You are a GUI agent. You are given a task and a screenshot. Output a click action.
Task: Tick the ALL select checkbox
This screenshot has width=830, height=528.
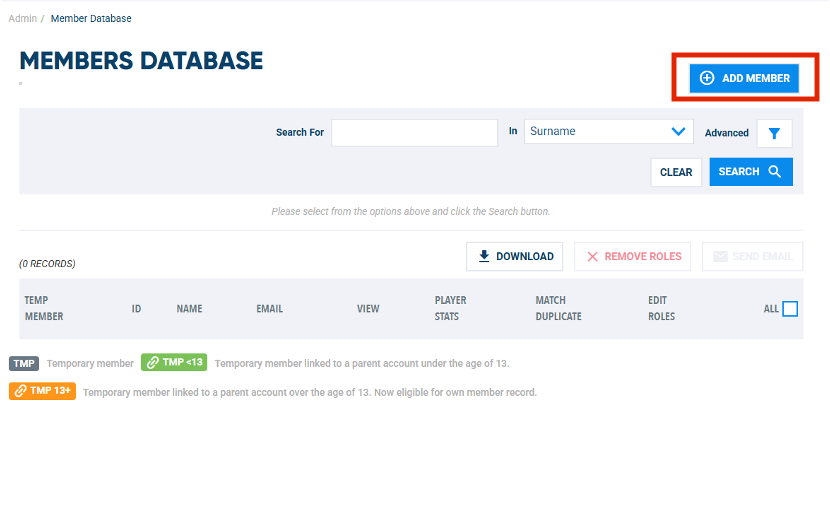coord(790,309)
